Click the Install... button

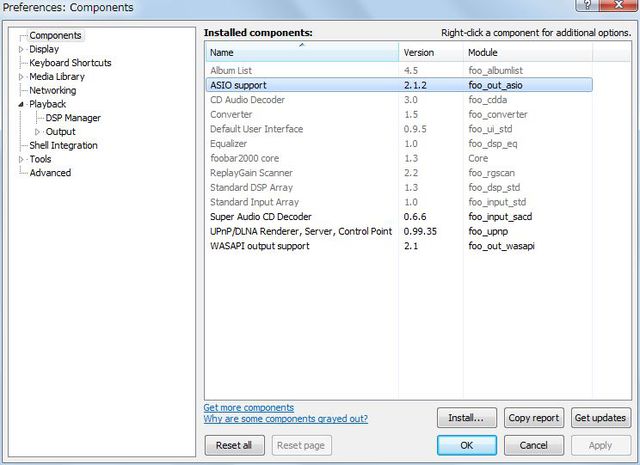(x=467, y=418)
